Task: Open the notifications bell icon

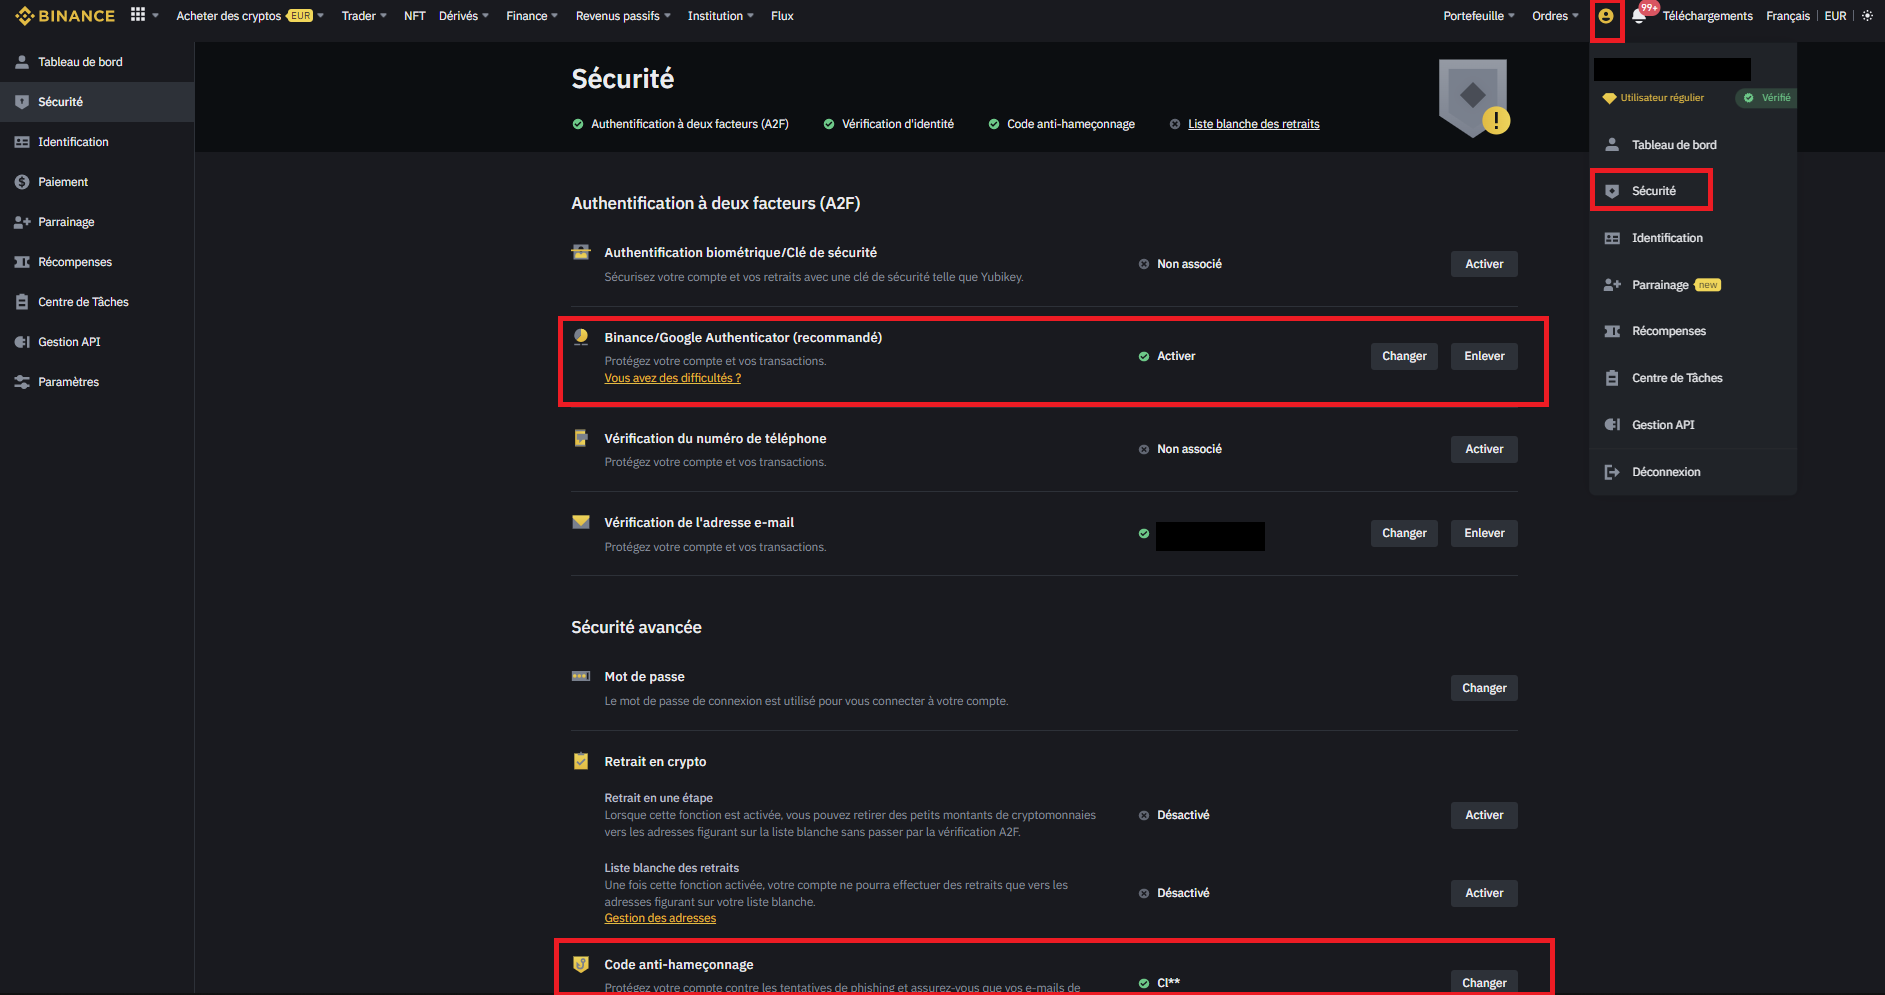Action: pos(1638,16)
